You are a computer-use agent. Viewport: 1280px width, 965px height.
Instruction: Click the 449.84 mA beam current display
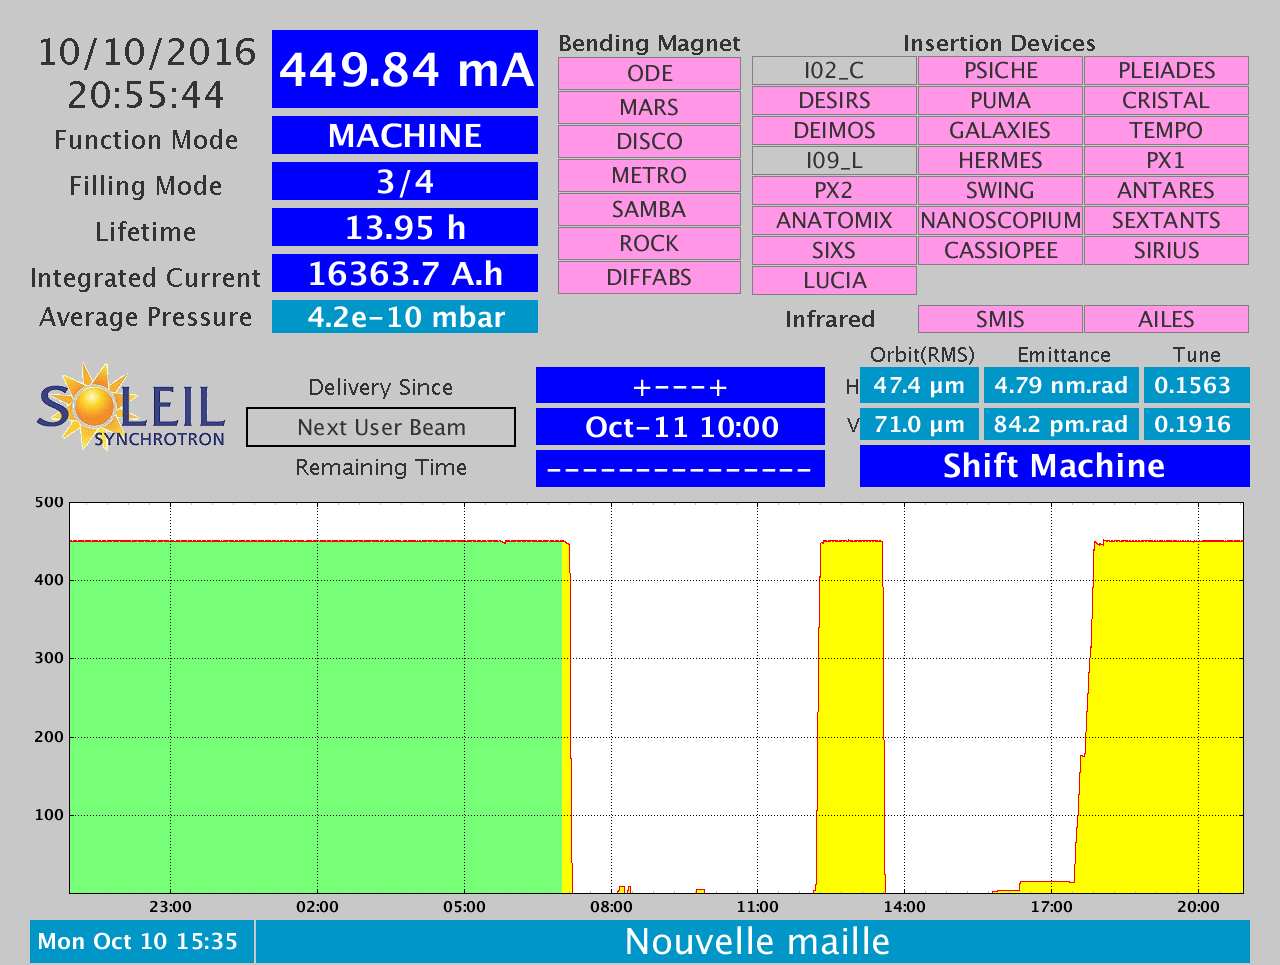coord(405,69)
